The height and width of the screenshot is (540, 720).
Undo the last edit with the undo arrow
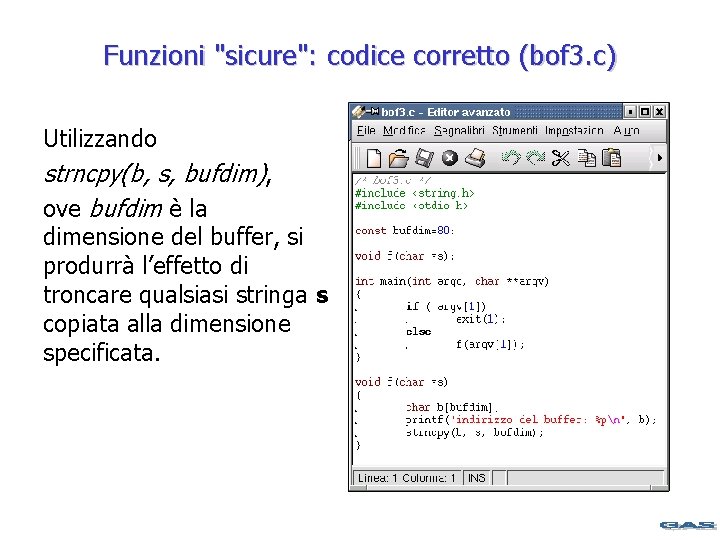(511, 158)
